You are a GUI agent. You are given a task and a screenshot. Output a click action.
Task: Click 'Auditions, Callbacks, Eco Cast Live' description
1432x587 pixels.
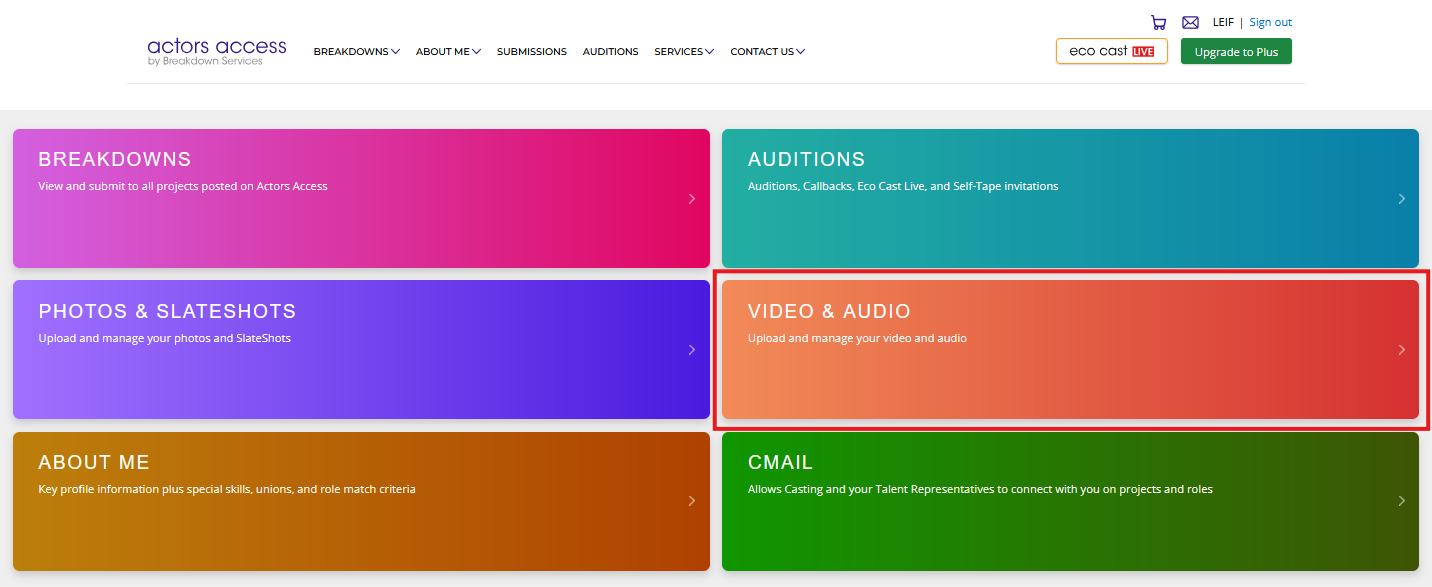pos(903,186)
